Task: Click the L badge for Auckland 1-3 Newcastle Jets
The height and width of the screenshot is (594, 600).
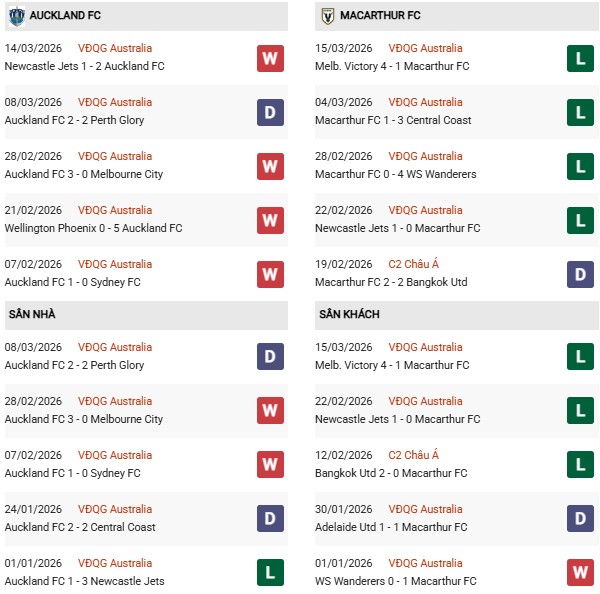Action: [270, 573]
